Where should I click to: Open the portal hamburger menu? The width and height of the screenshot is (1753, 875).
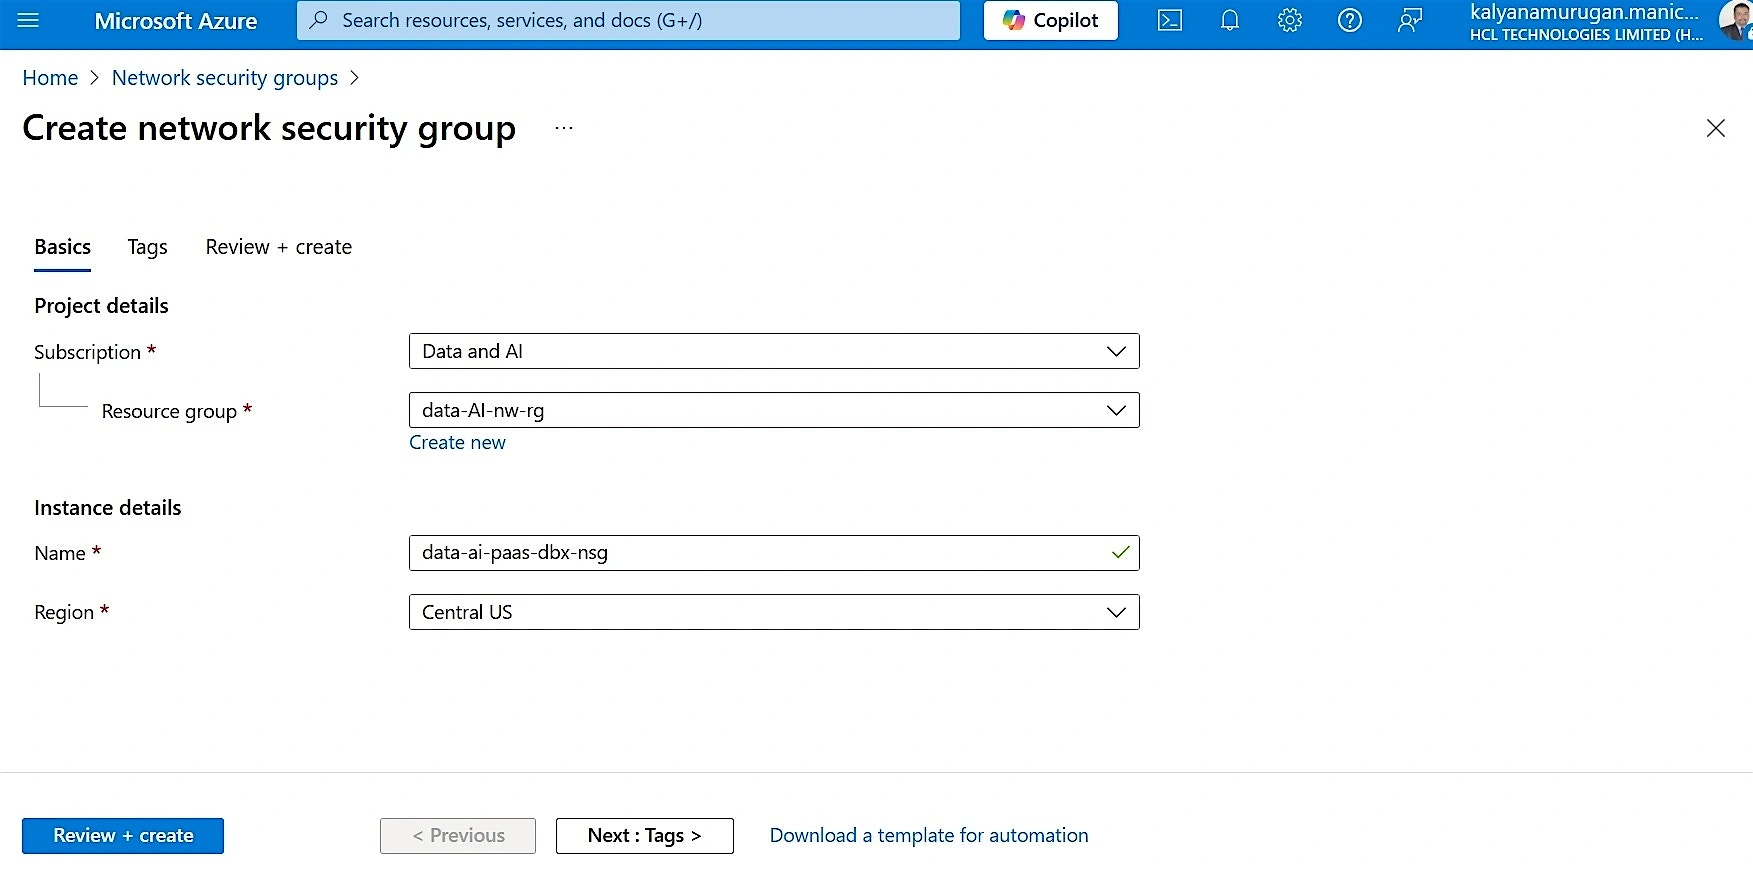[28, 21]
